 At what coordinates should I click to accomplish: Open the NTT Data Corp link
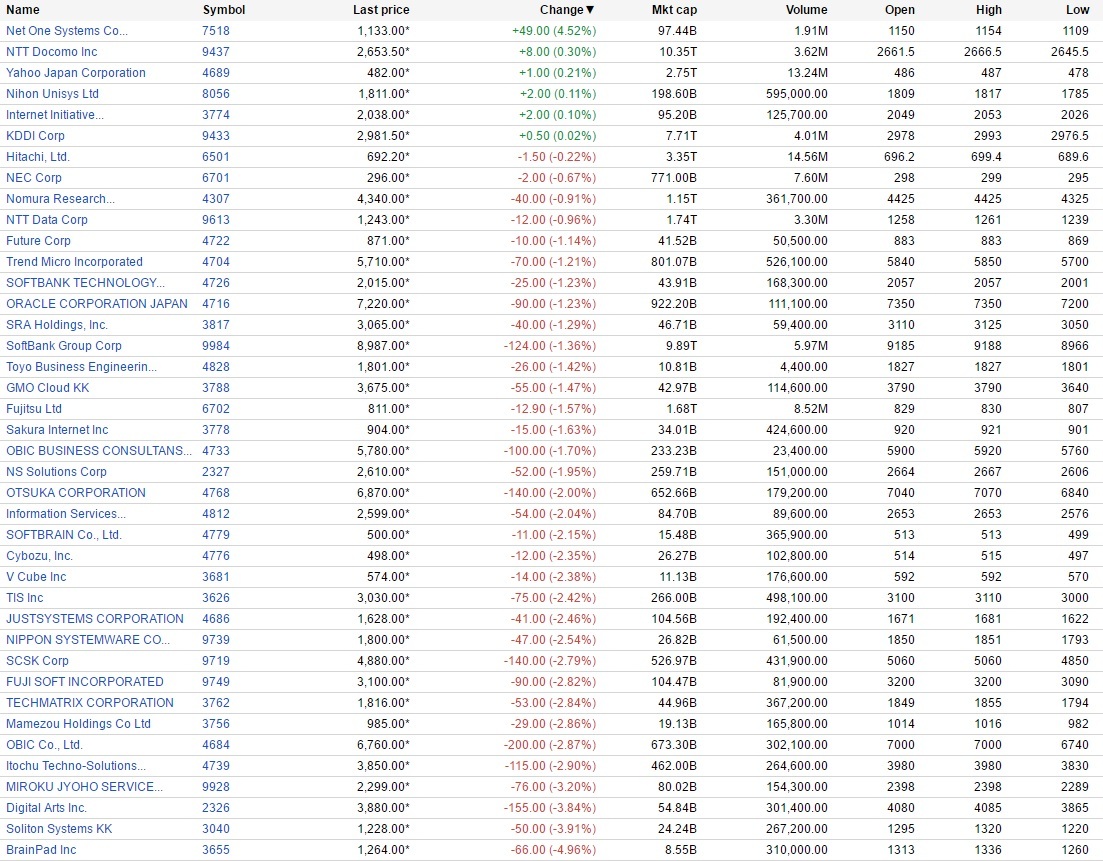pos(46,220)
